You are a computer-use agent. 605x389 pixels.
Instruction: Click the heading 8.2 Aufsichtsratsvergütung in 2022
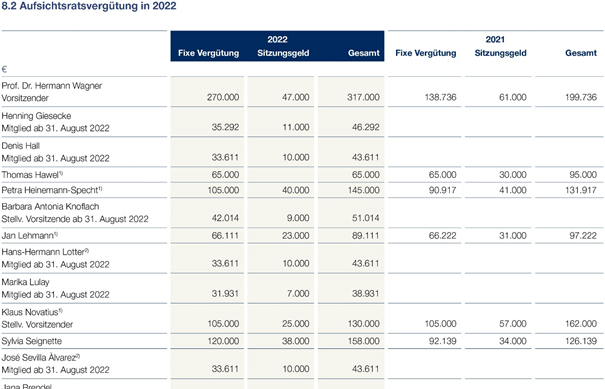pyautogui.click(x=89, y=6)
